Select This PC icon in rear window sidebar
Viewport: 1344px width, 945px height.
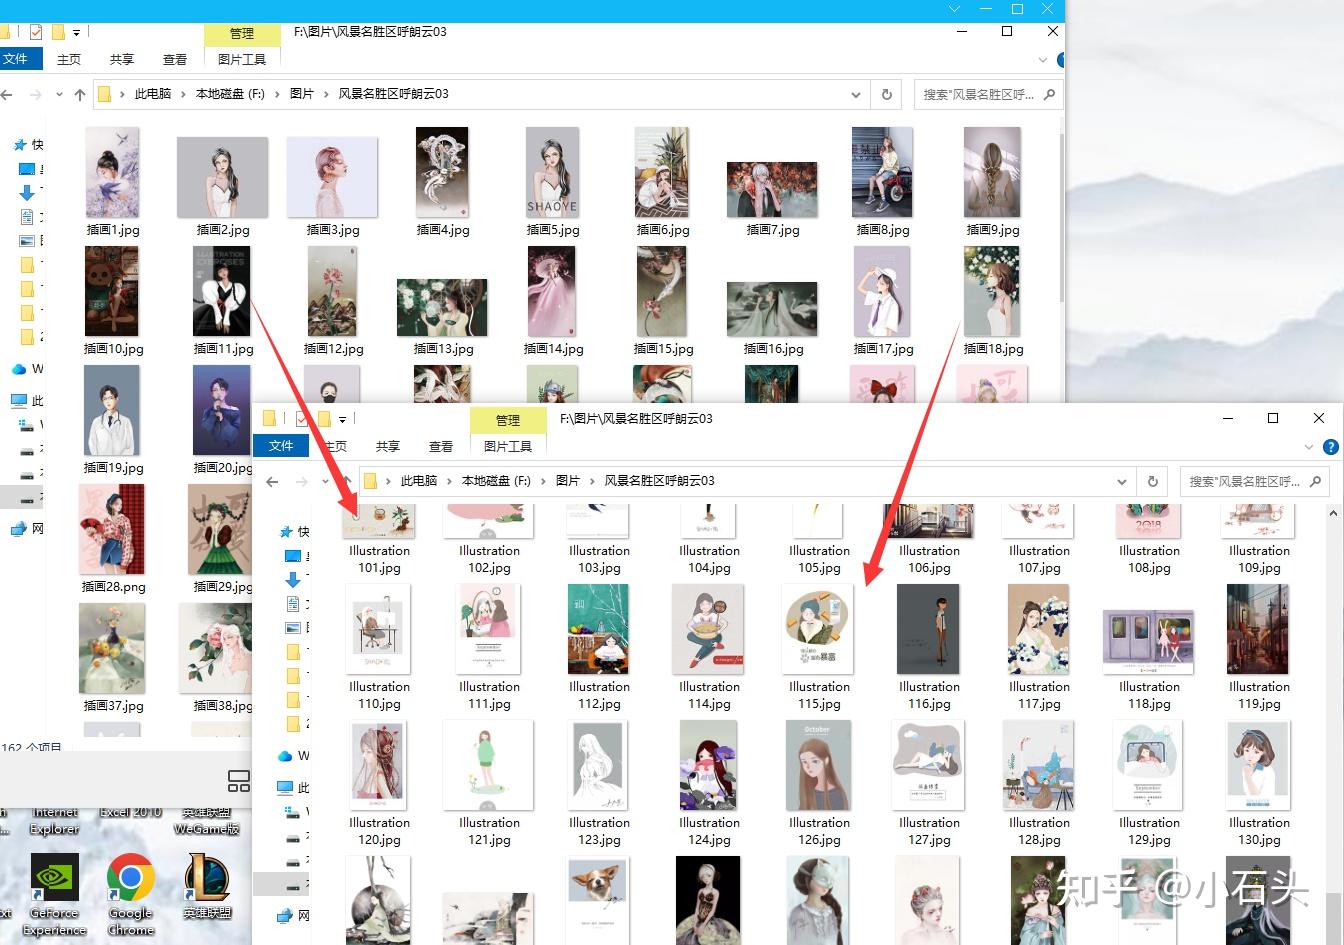coord(19,401)
